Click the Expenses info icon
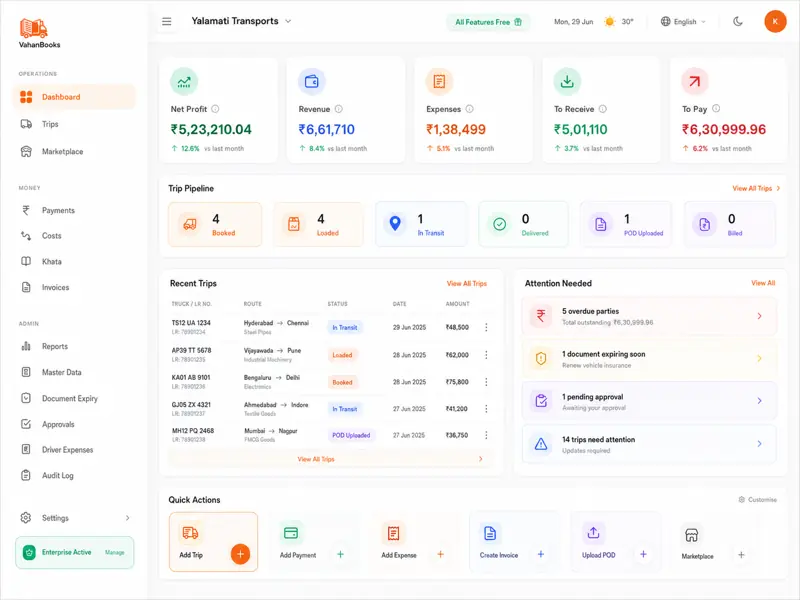This screenshot has height=600, width=800. [x=469, y=109]
